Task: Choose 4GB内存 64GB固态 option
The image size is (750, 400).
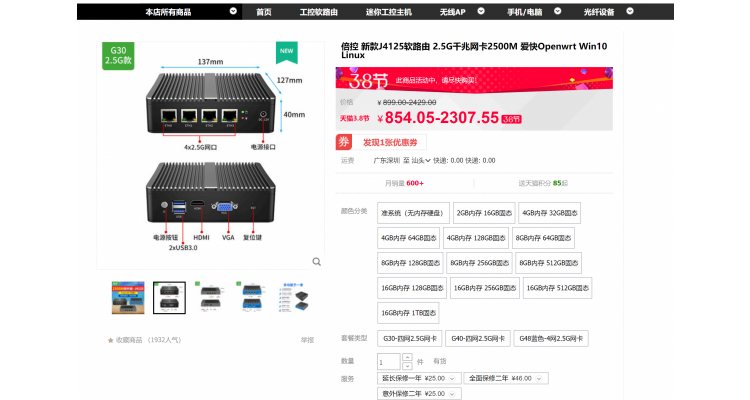Action: coord(408,238)
